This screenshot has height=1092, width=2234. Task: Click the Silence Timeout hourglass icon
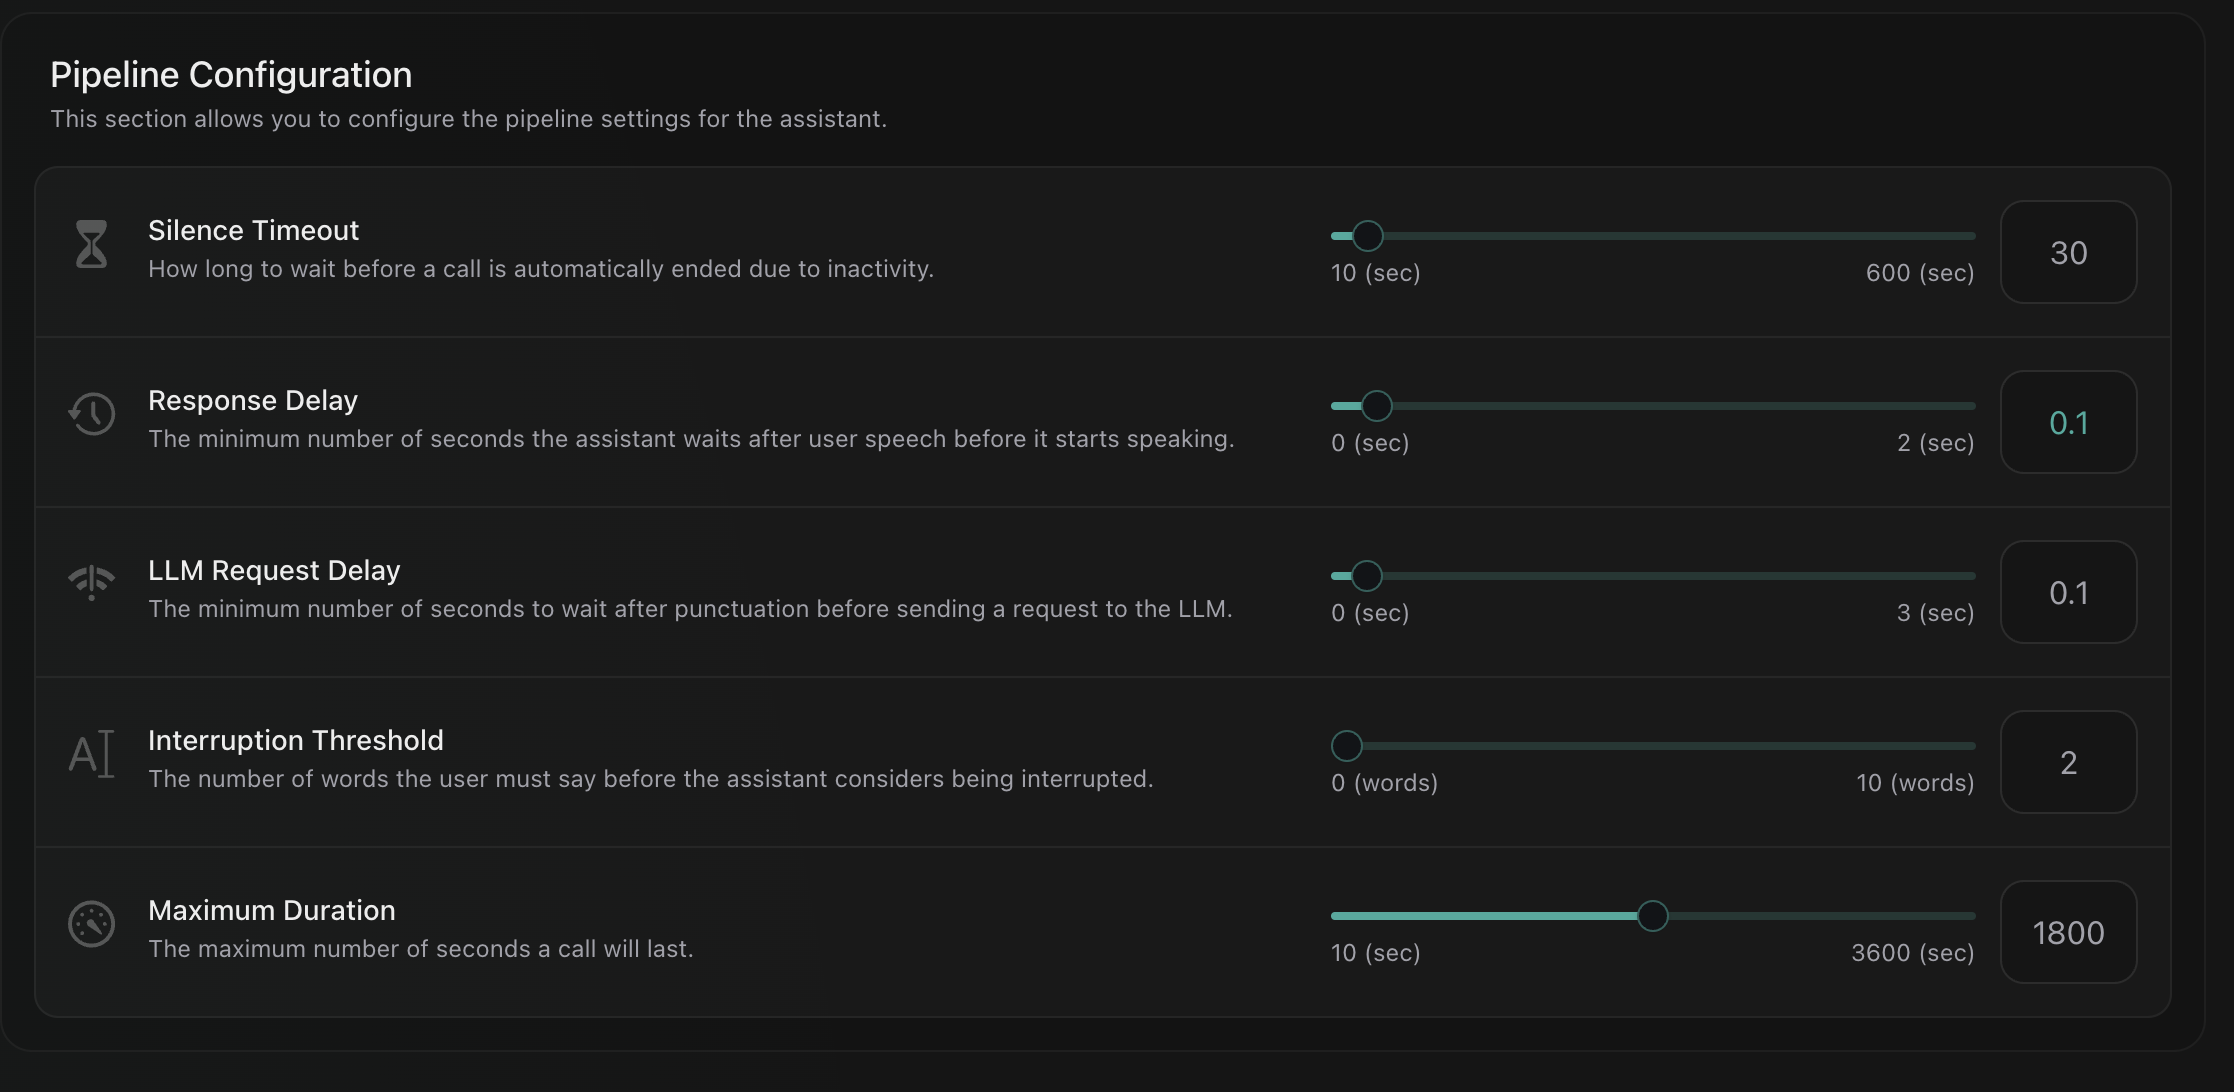[91, 244]
